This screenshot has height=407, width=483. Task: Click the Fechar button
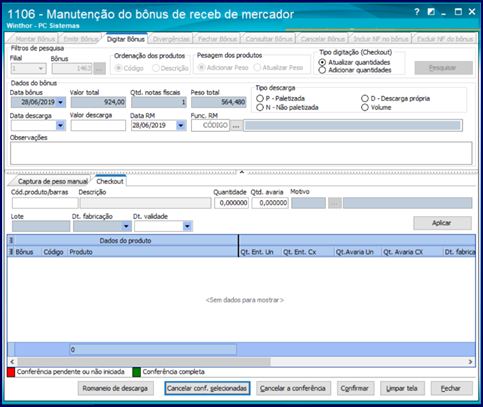[x=451, y=388]
